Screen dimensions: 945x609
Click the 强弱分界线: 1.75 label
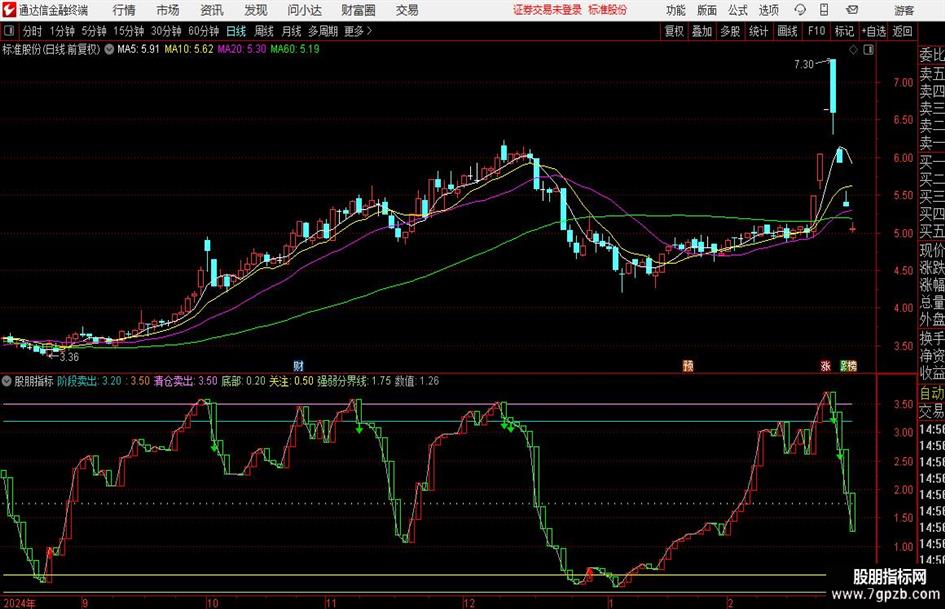pyautogui.click(x=354, y=381)
